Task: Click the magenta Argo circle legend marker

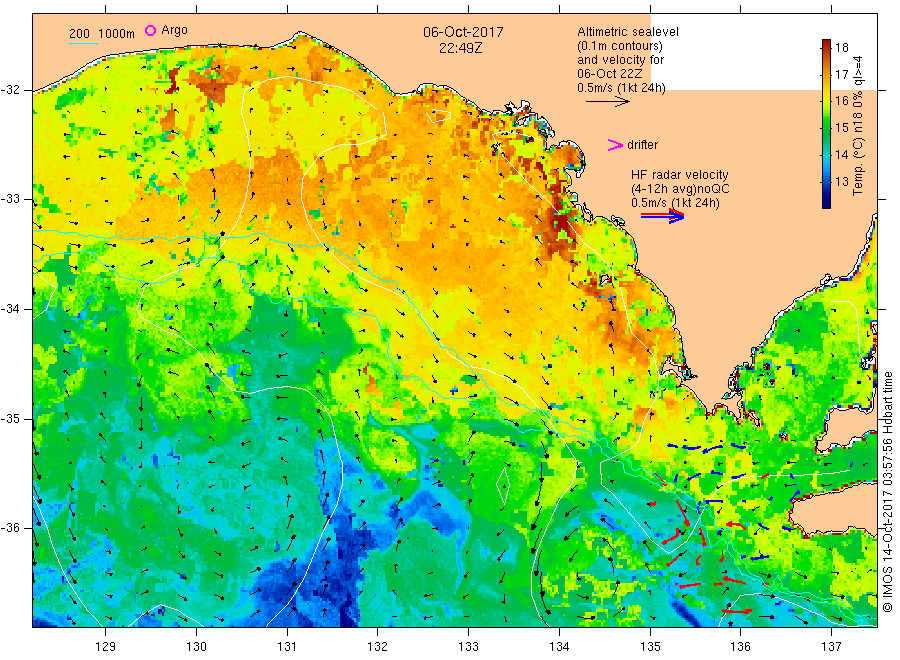Action: coord(150,30)
